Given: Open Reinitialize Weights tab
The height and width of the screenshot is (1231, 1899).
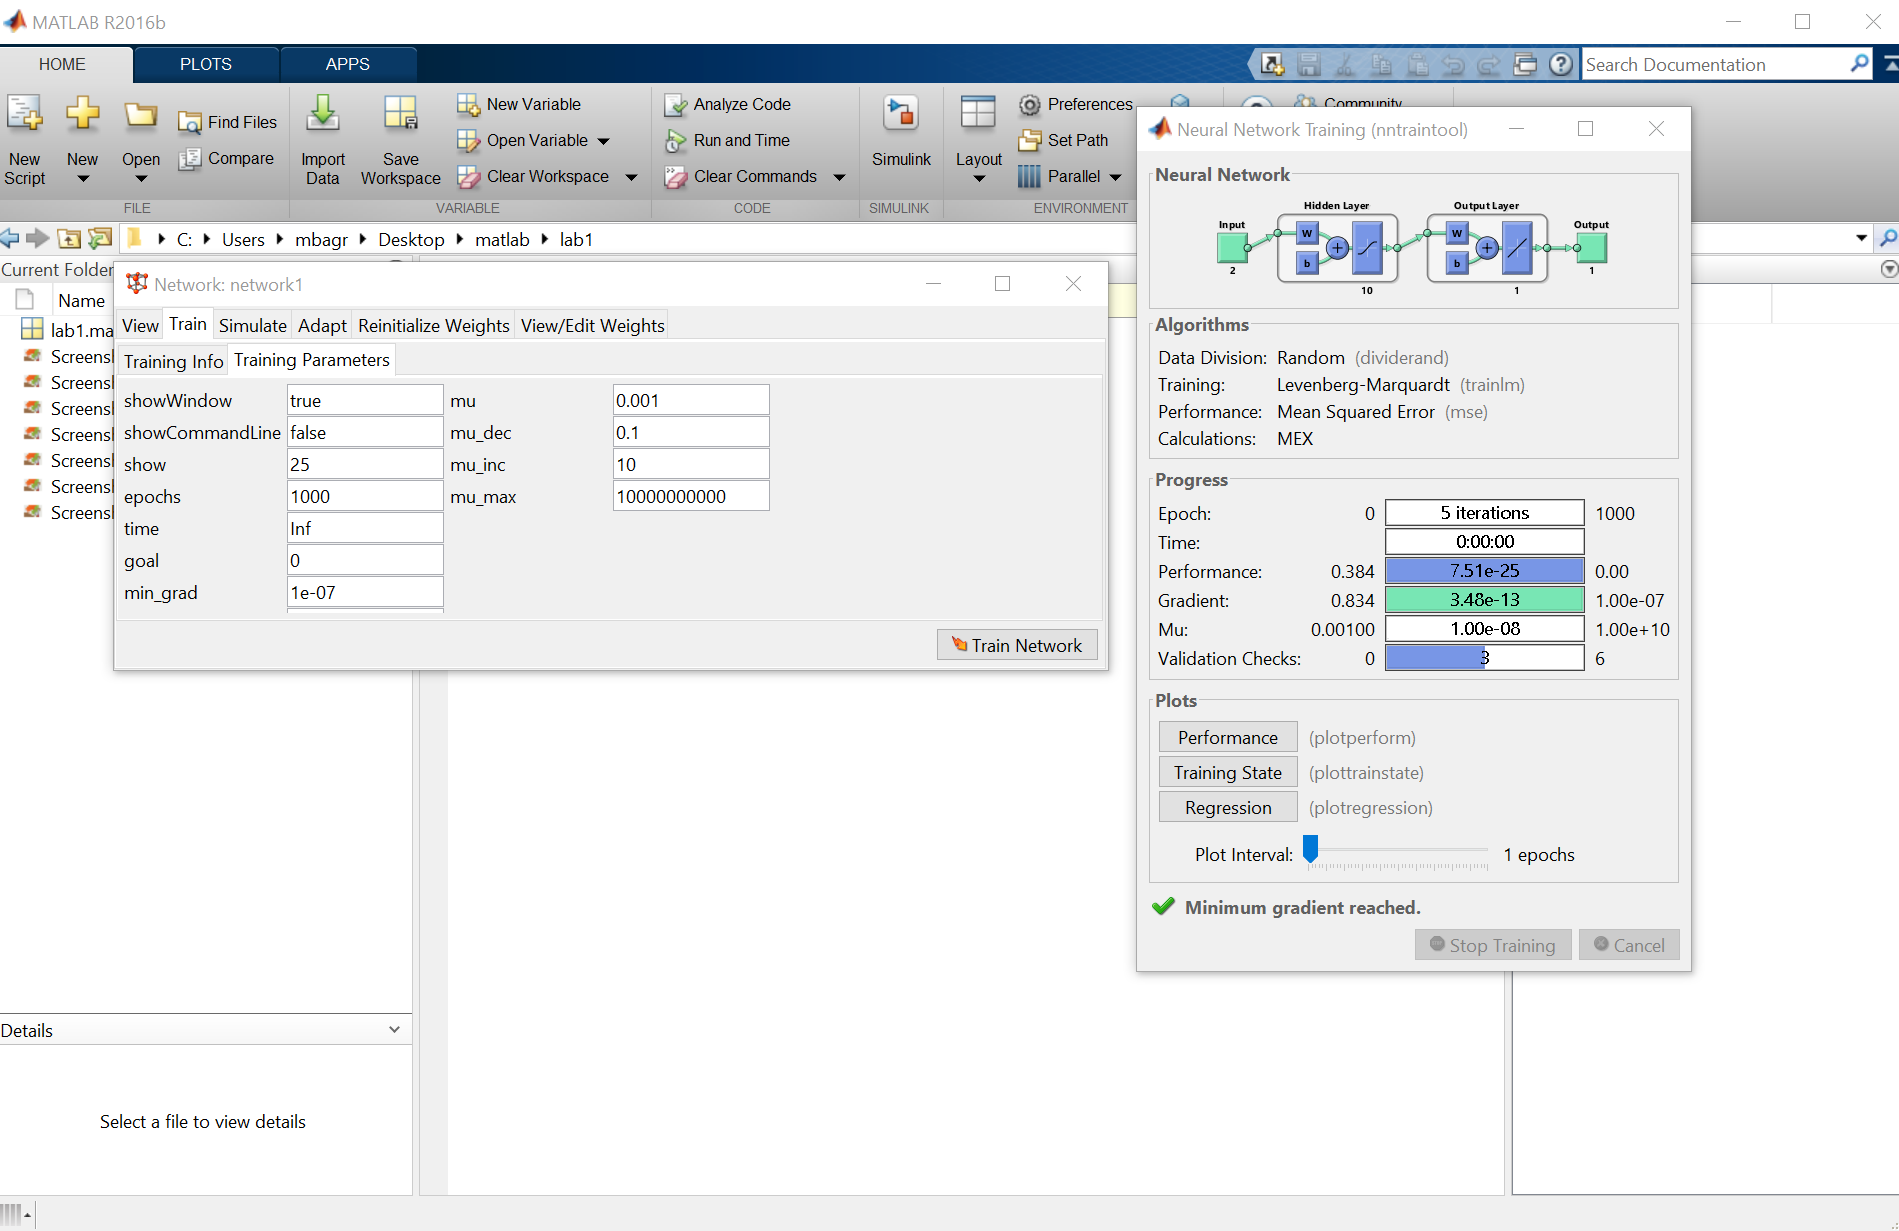Looking at the screenshot, I should 433,325.
